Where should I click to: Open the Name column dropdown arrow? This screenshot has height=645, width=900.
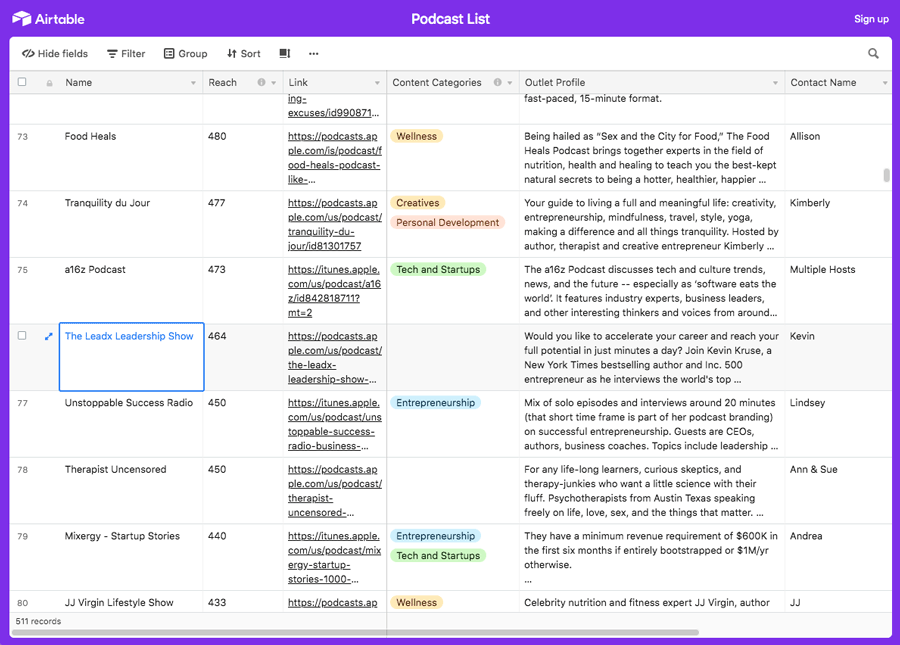193,83
